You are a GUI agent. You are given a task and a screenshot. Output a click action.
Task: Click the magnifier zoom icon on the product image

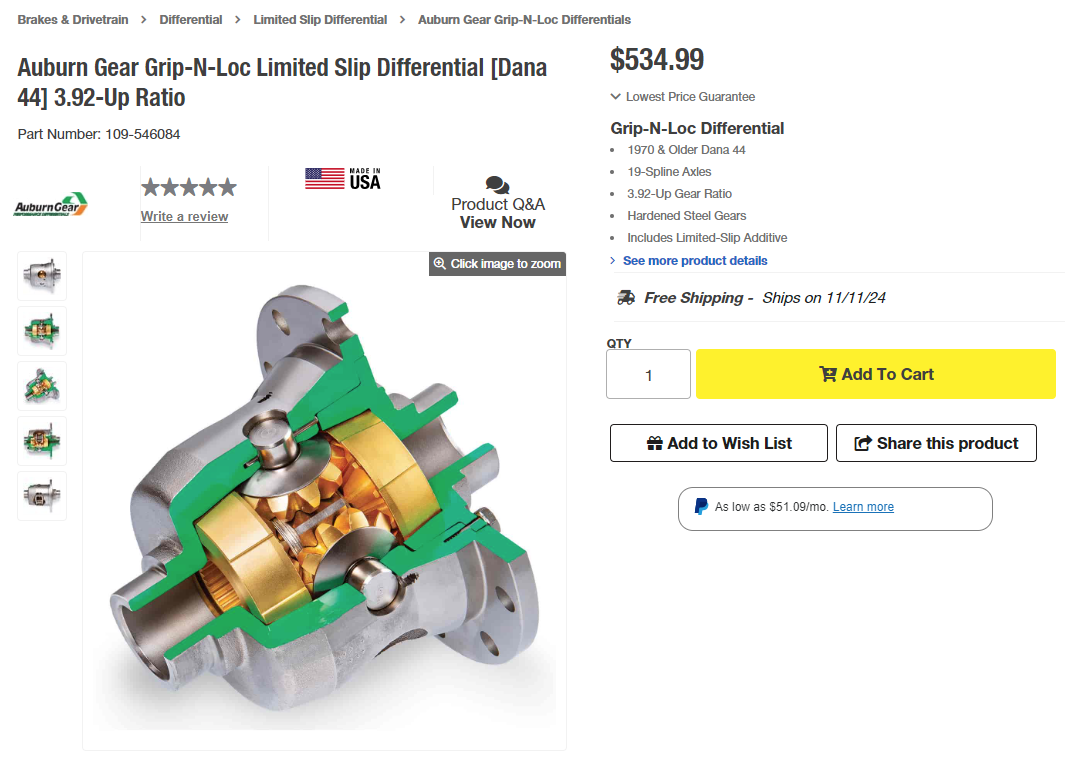440,264
